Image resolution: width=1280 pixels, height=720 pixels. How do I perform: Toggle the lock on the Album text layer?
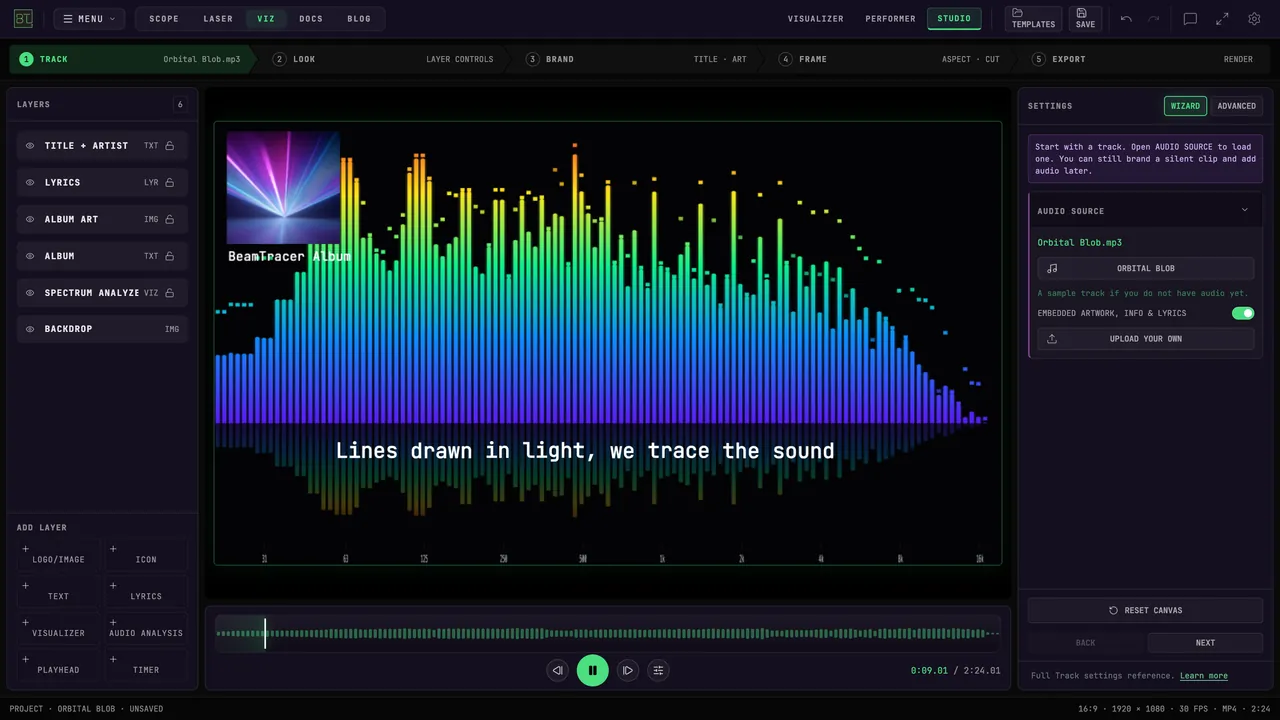pyautogui.click(x=170, y=256)
